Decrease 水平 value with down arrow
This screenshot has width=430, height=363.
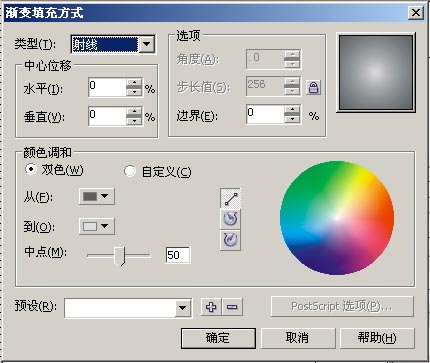[134, 92]
